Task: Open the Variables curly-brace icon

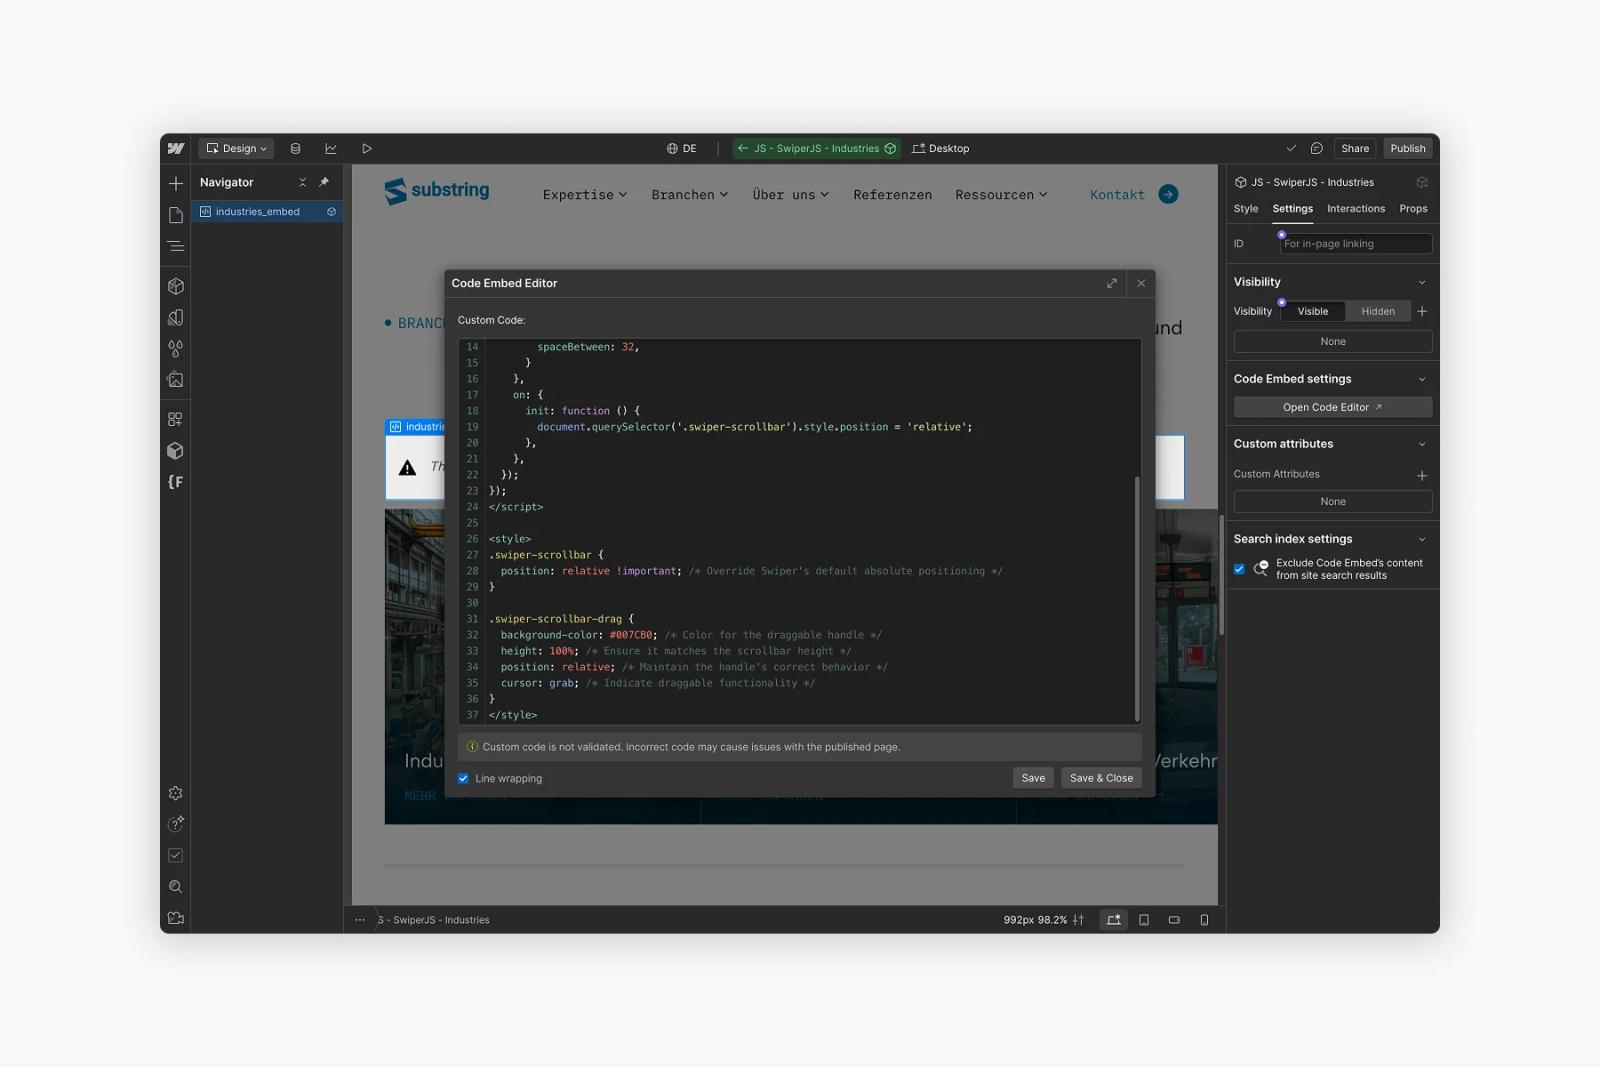Action: (176, 482)
